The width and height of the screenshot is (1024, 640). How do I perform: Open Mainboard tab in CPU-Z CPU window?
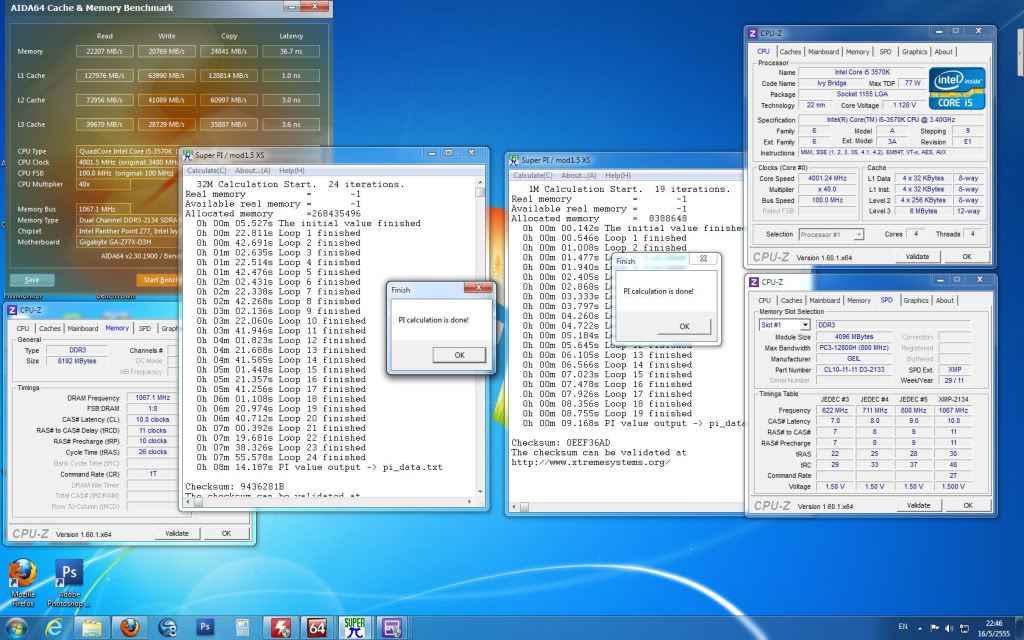(823, 52)
